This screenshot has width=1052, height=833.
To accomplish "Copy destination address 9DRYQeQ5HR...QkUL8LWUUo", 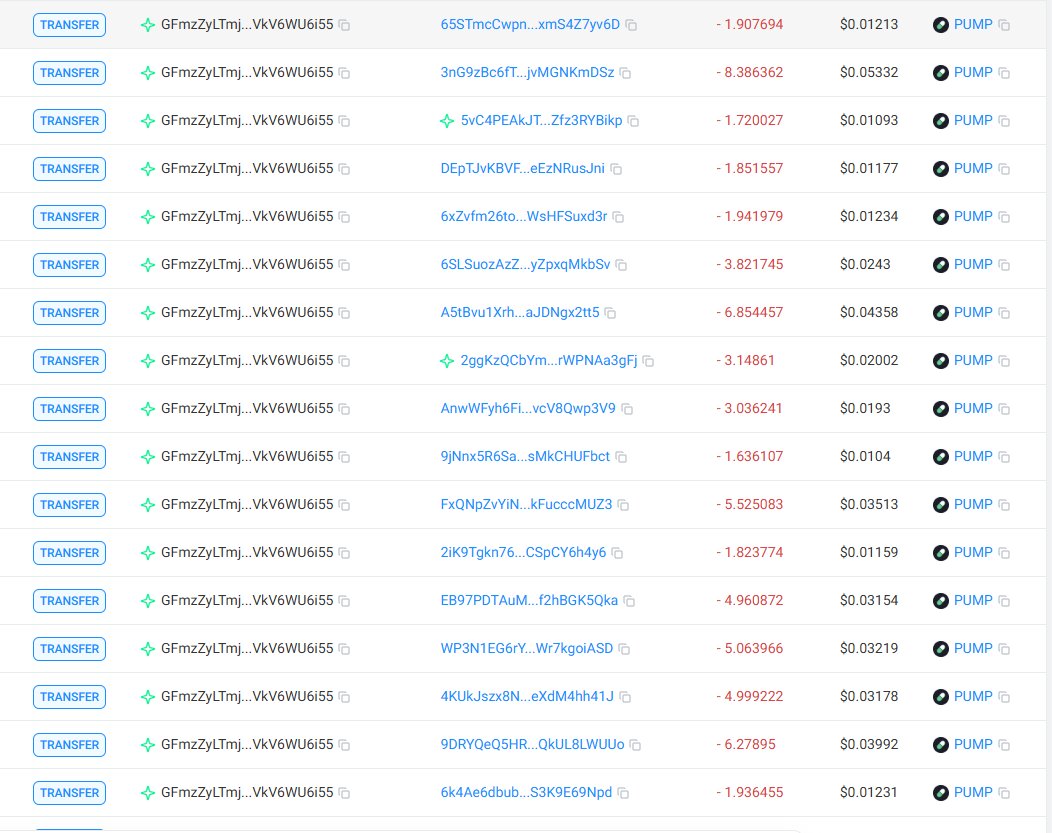I will (635, 745).
